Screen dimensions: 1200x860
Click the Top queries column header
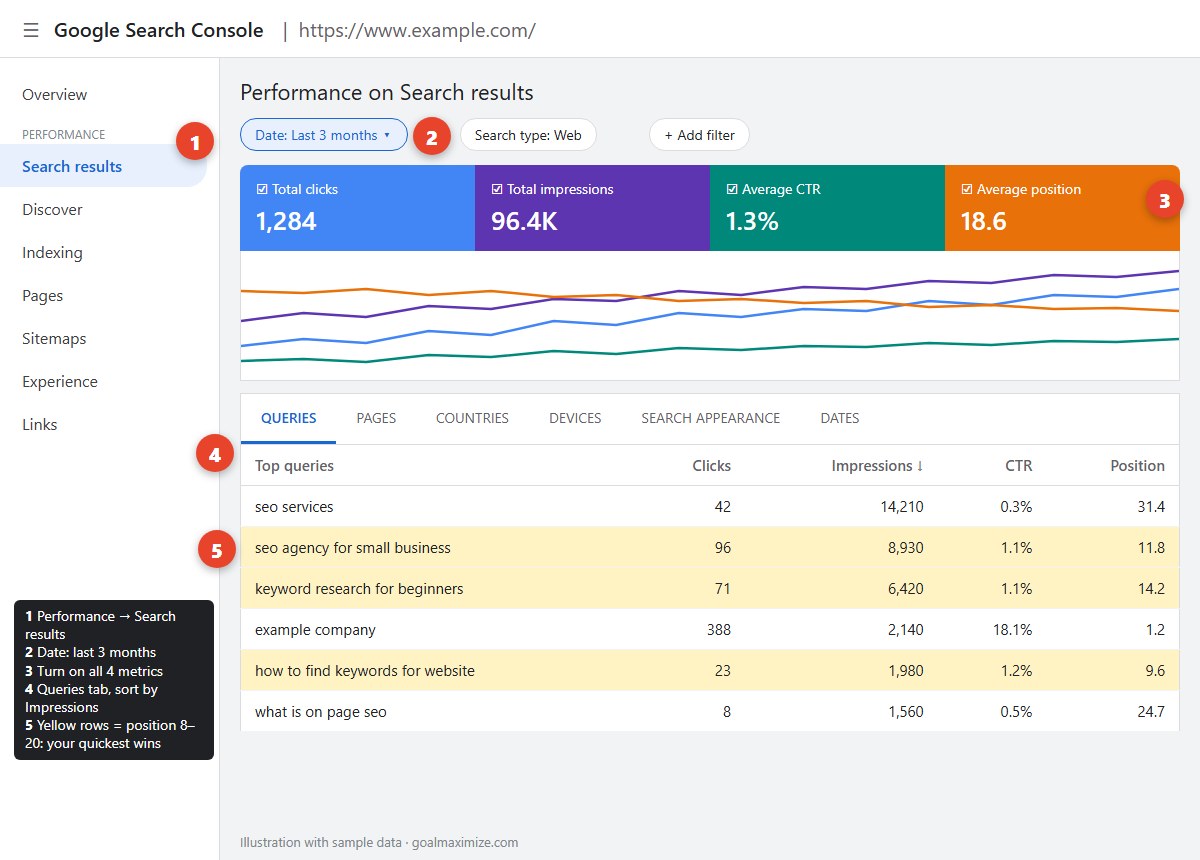click(x=294, y=466)
